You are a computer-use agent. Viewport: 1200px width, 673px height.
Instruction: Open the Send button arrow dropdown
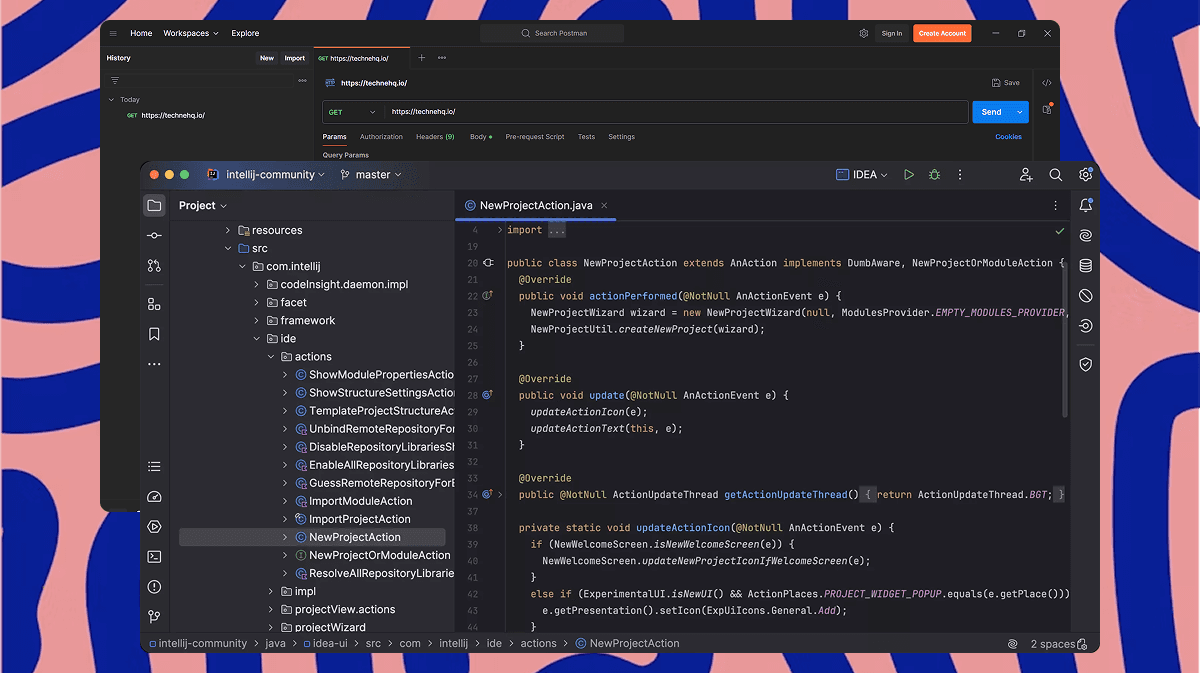point(1019,112)
